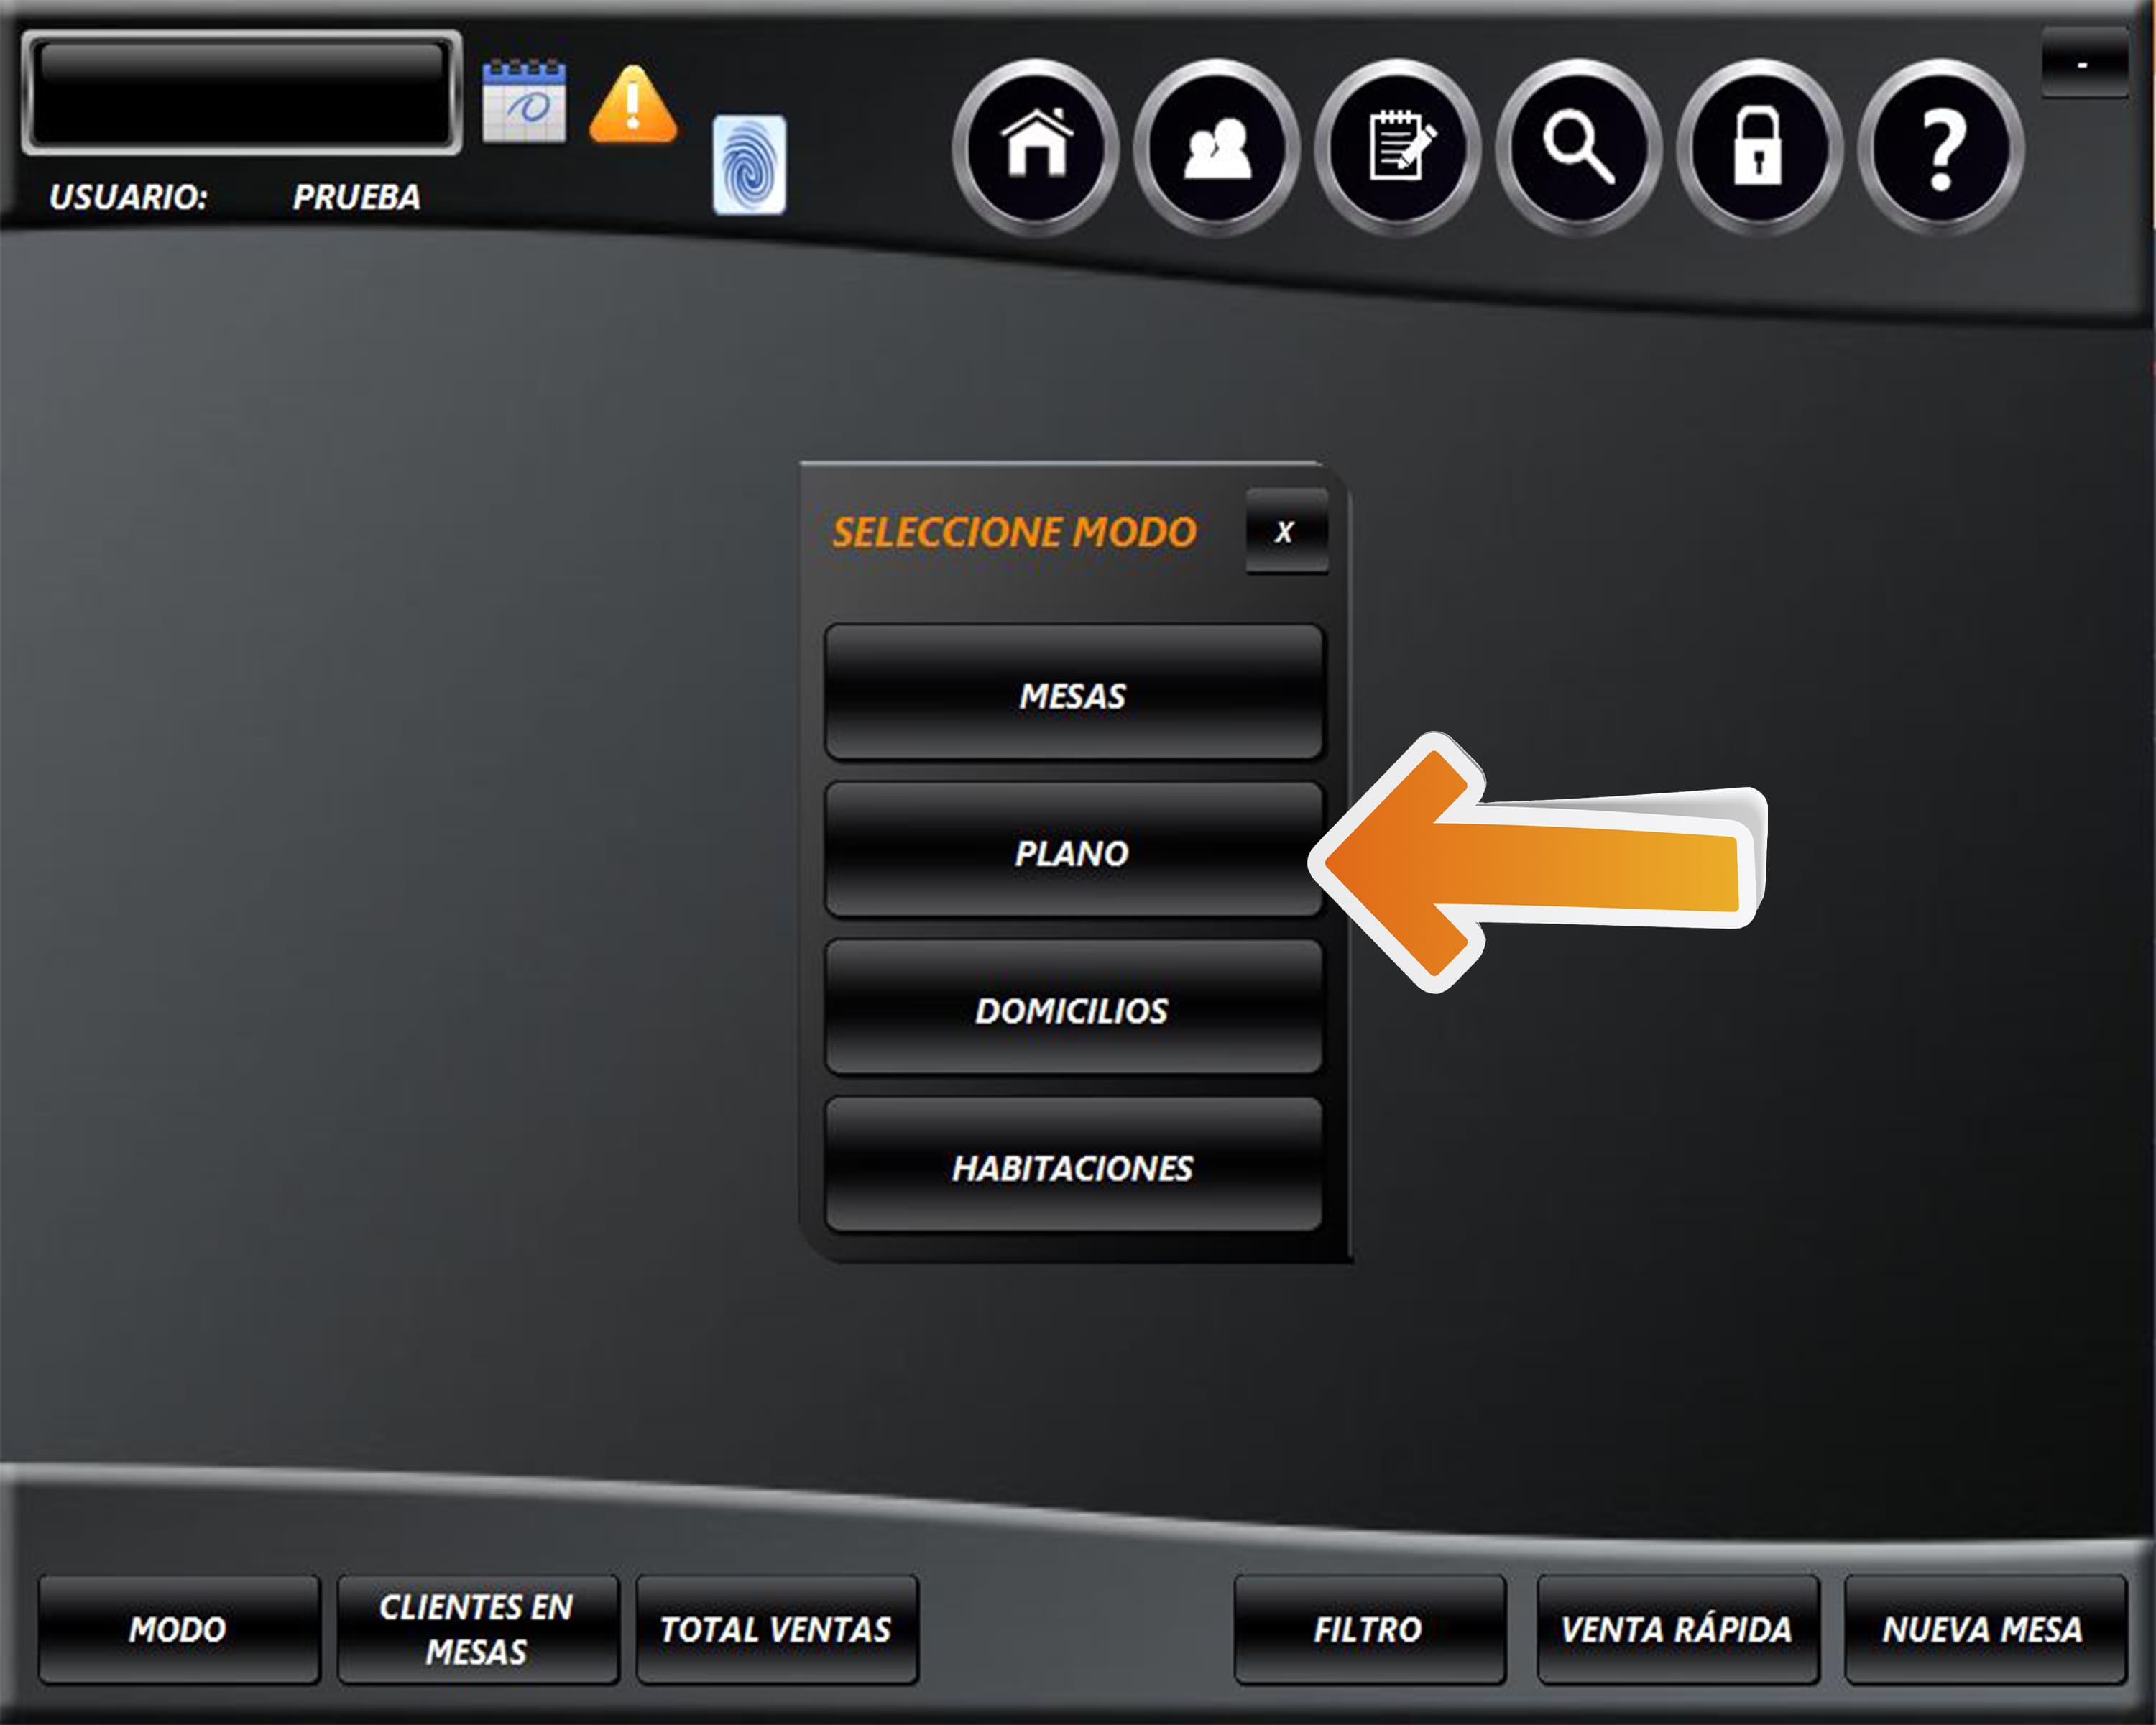This screenshot has height=1725, width=2156.
Task: Click the fingerprint scanner icon
Action: click(x=749, y=165)
